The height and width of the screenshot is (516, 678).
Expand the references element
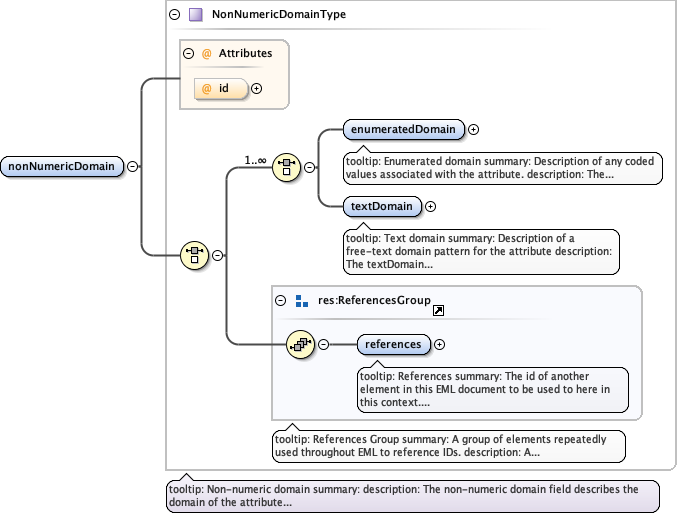click(x=439, y=344)
